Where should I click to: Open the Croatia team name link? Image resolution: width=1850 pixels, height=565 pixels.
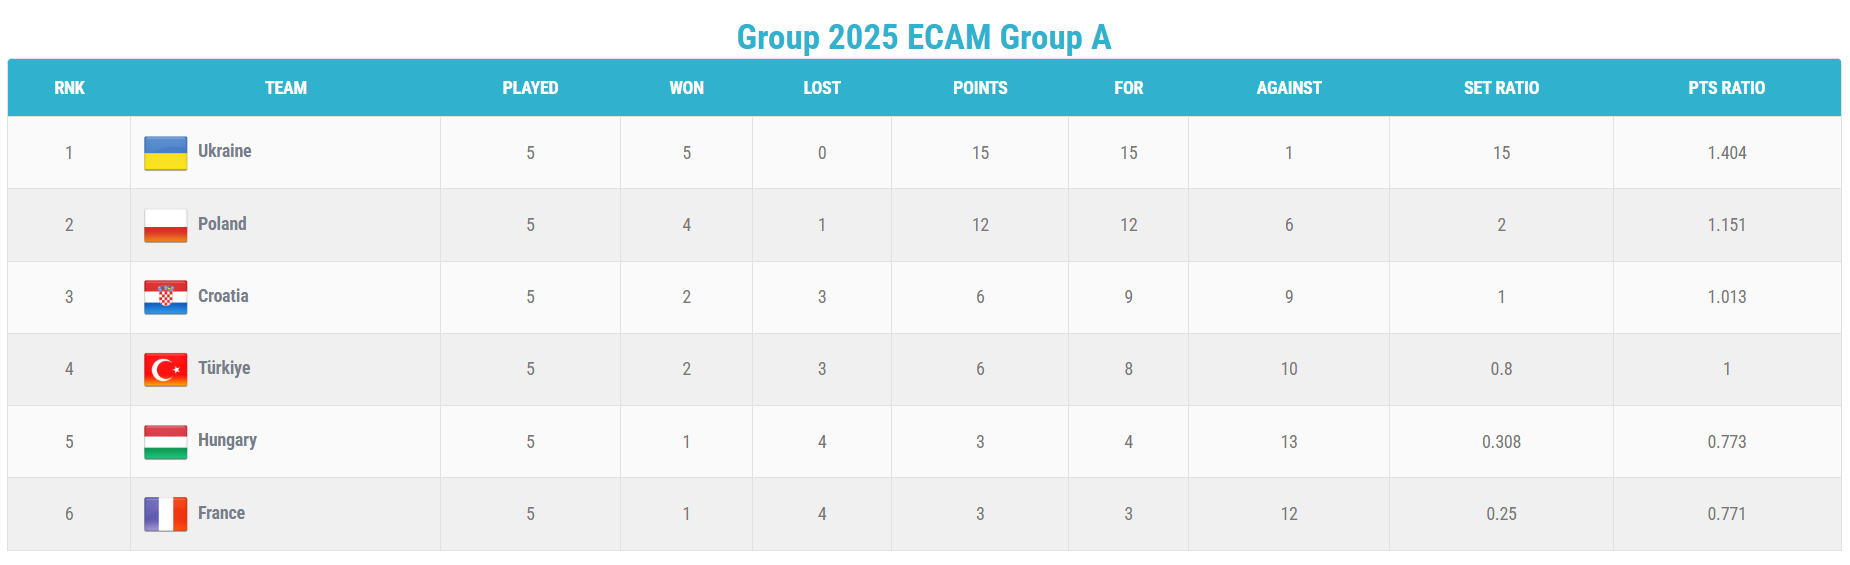[x=223, y=296]
